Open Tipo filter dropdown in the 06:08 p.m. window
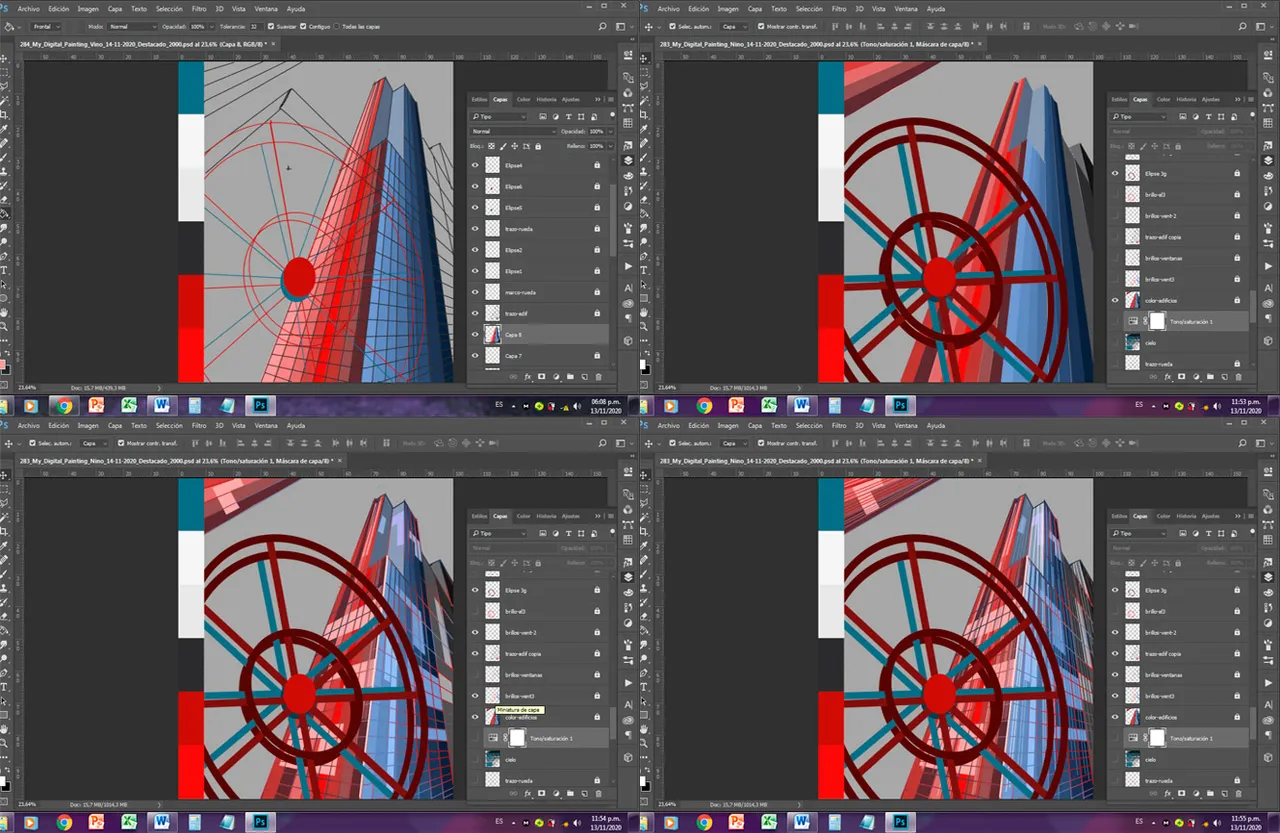This screenshot has height=833, width=1280. pos(498,116)
